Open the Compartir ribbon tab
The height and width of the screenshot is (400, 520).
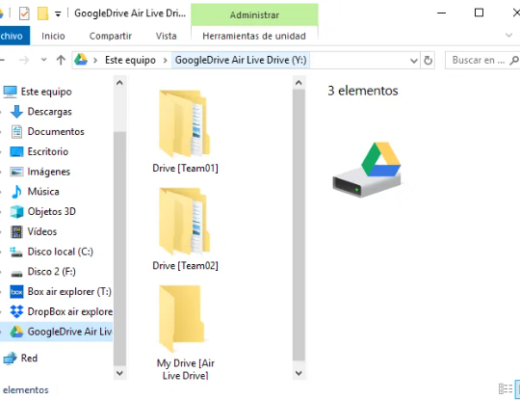pos(110,36)
